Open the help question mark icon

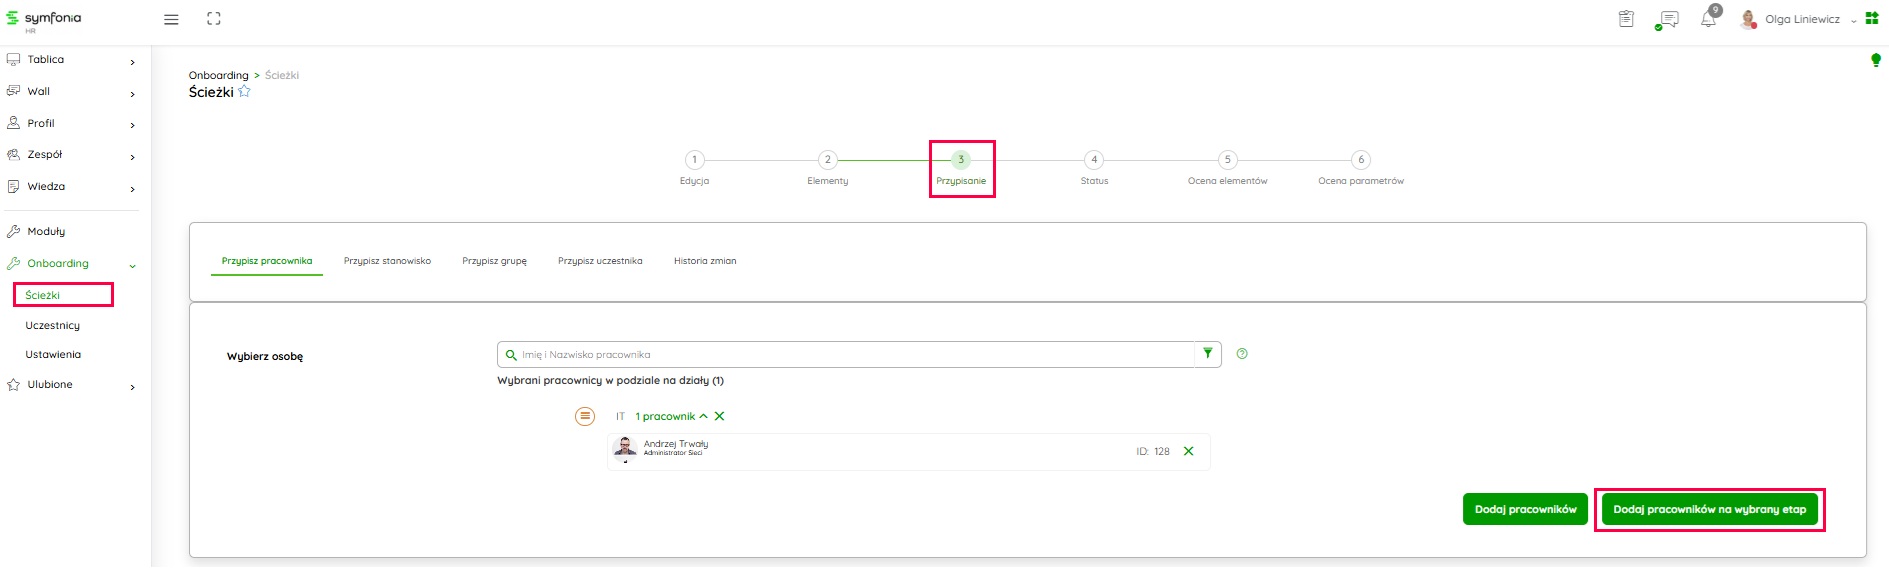click(x=1242, y=354)
